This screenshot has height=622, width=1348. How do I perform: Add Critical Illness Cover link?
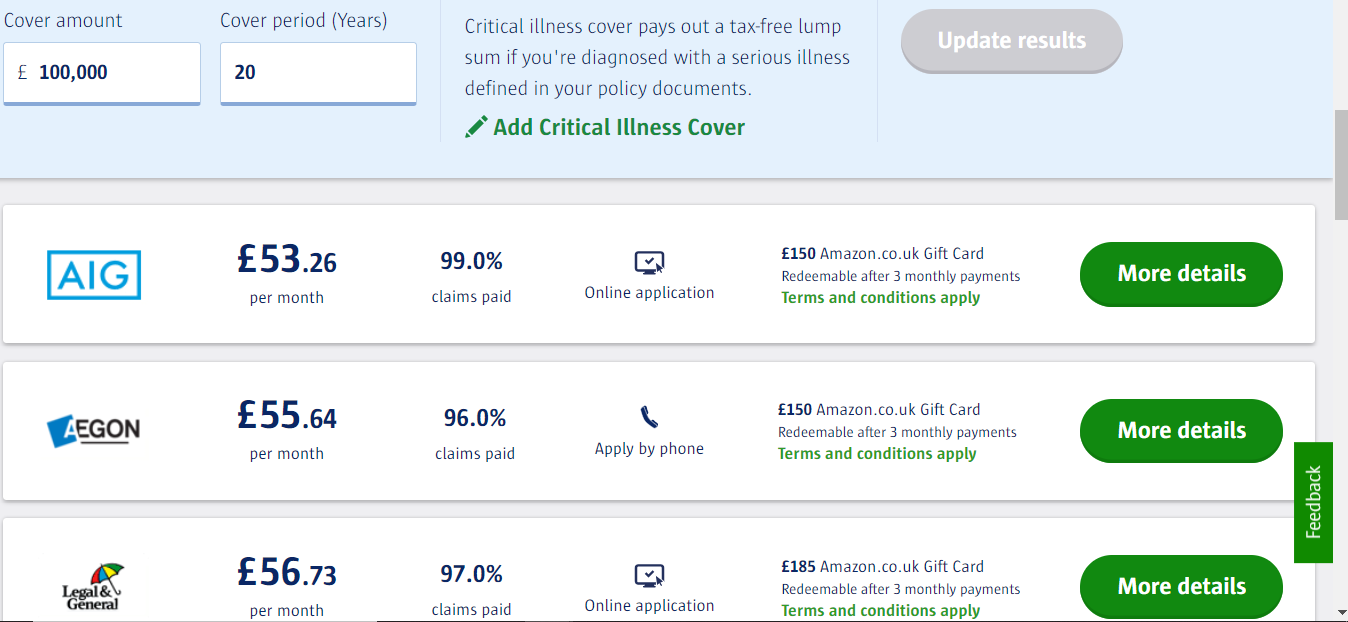click(619, 127)
